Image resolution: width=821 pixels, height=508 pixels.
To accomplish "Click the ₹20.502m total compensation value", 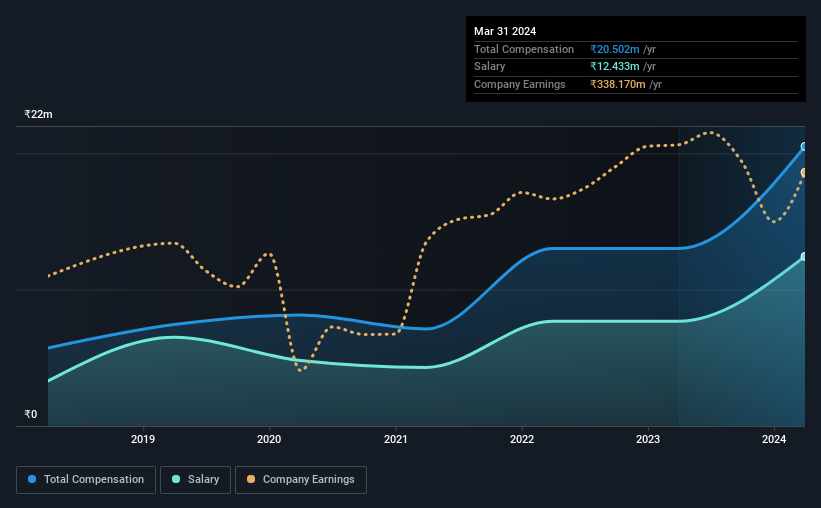I will (x=615, y=49).
